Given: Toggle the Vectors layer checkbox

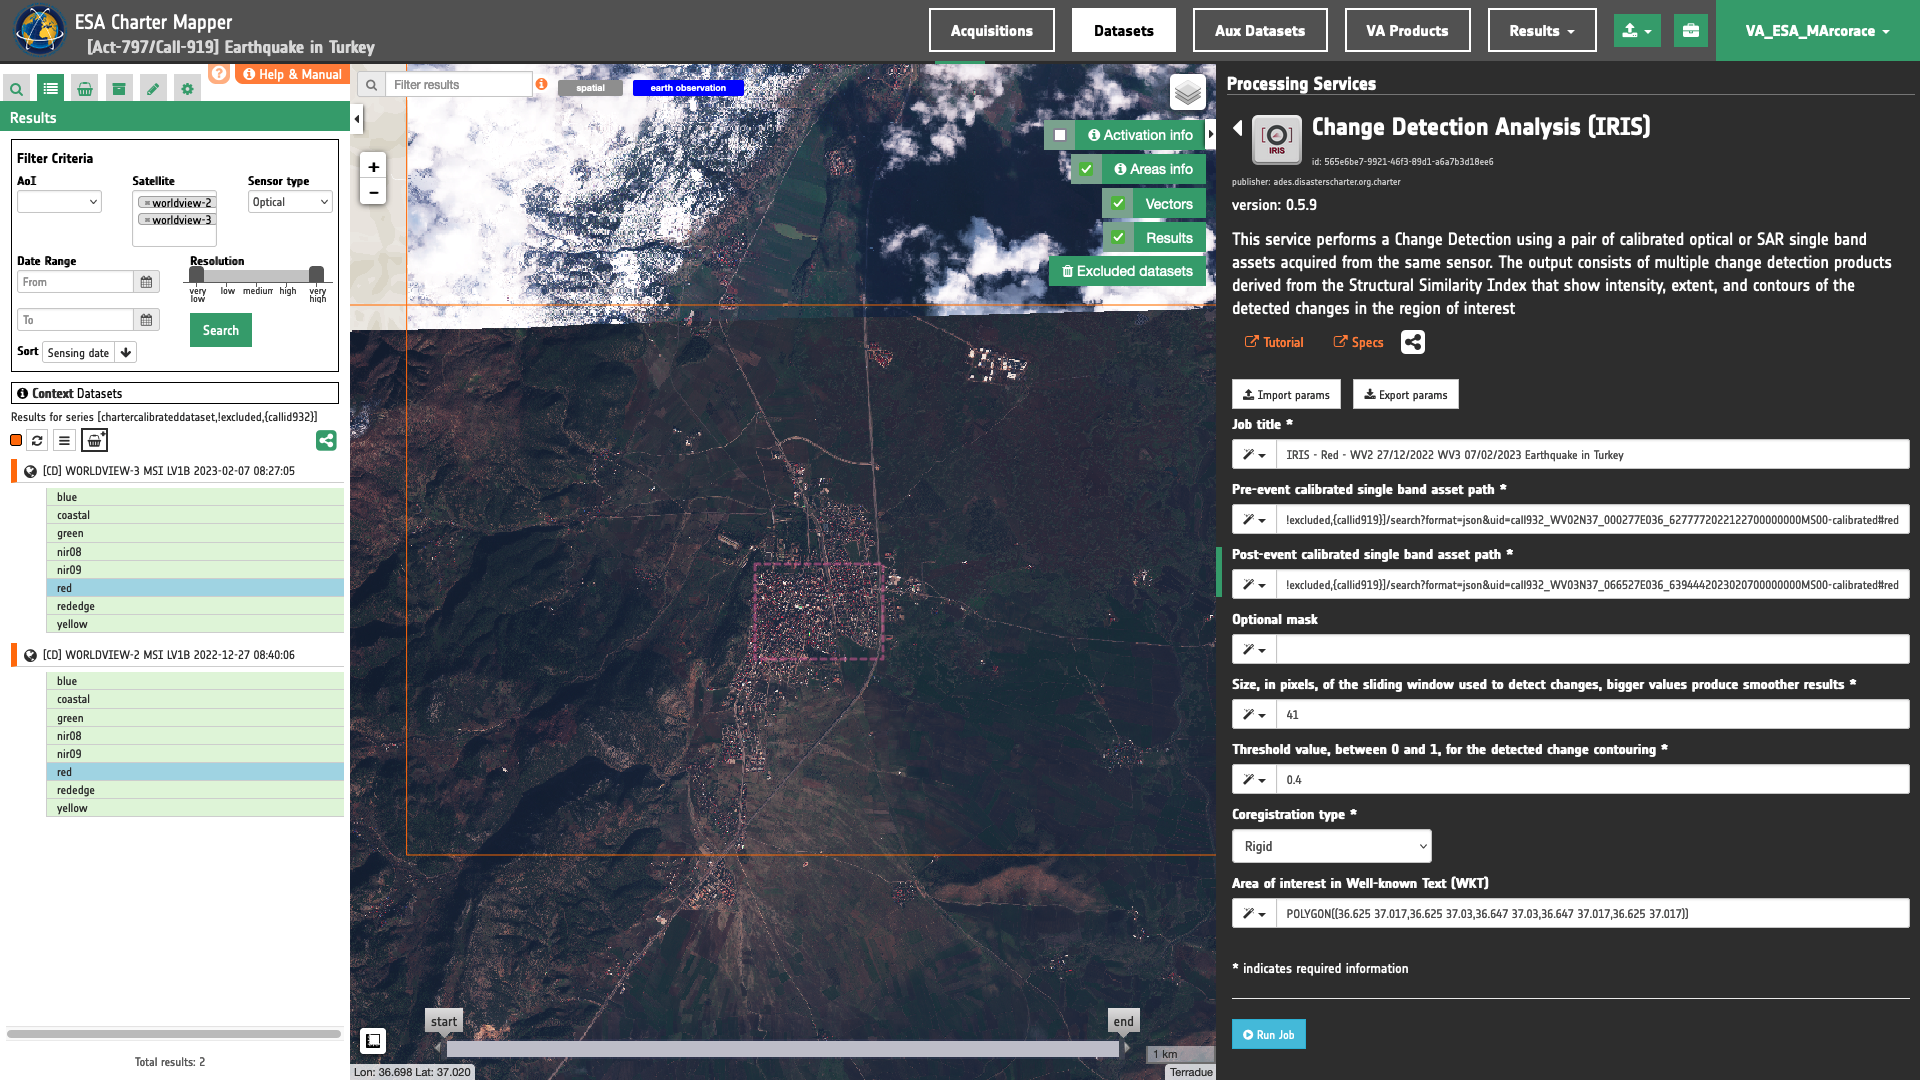Looking at the screenshot, I should 1118,204.
